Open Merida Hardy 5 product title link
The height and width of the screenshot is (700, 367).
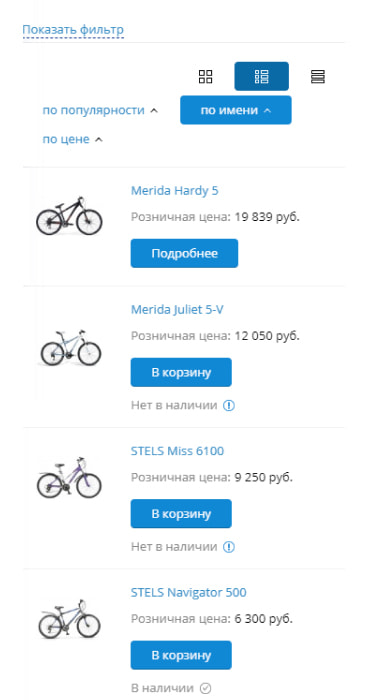pos(175,191)
